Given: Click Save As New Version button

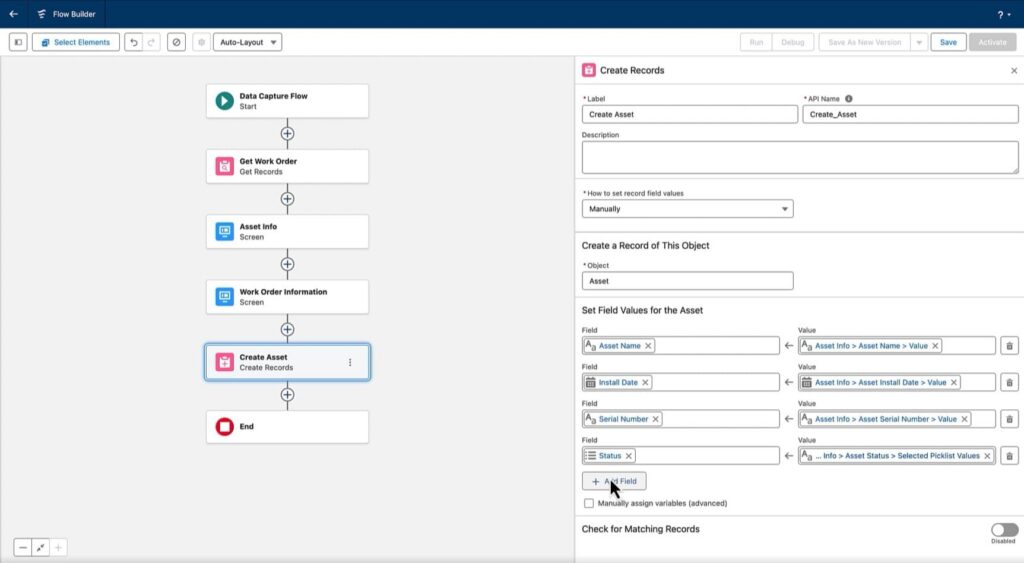Looking at the screenshot, I should coord(865,42).
